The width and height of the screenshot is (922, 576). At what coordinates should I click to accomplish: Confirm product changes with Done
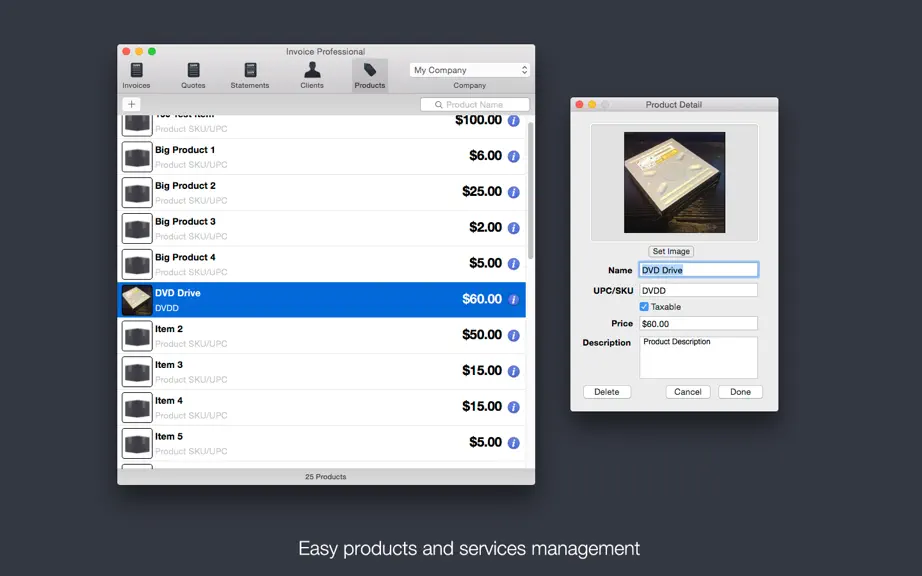coord(740,392)
